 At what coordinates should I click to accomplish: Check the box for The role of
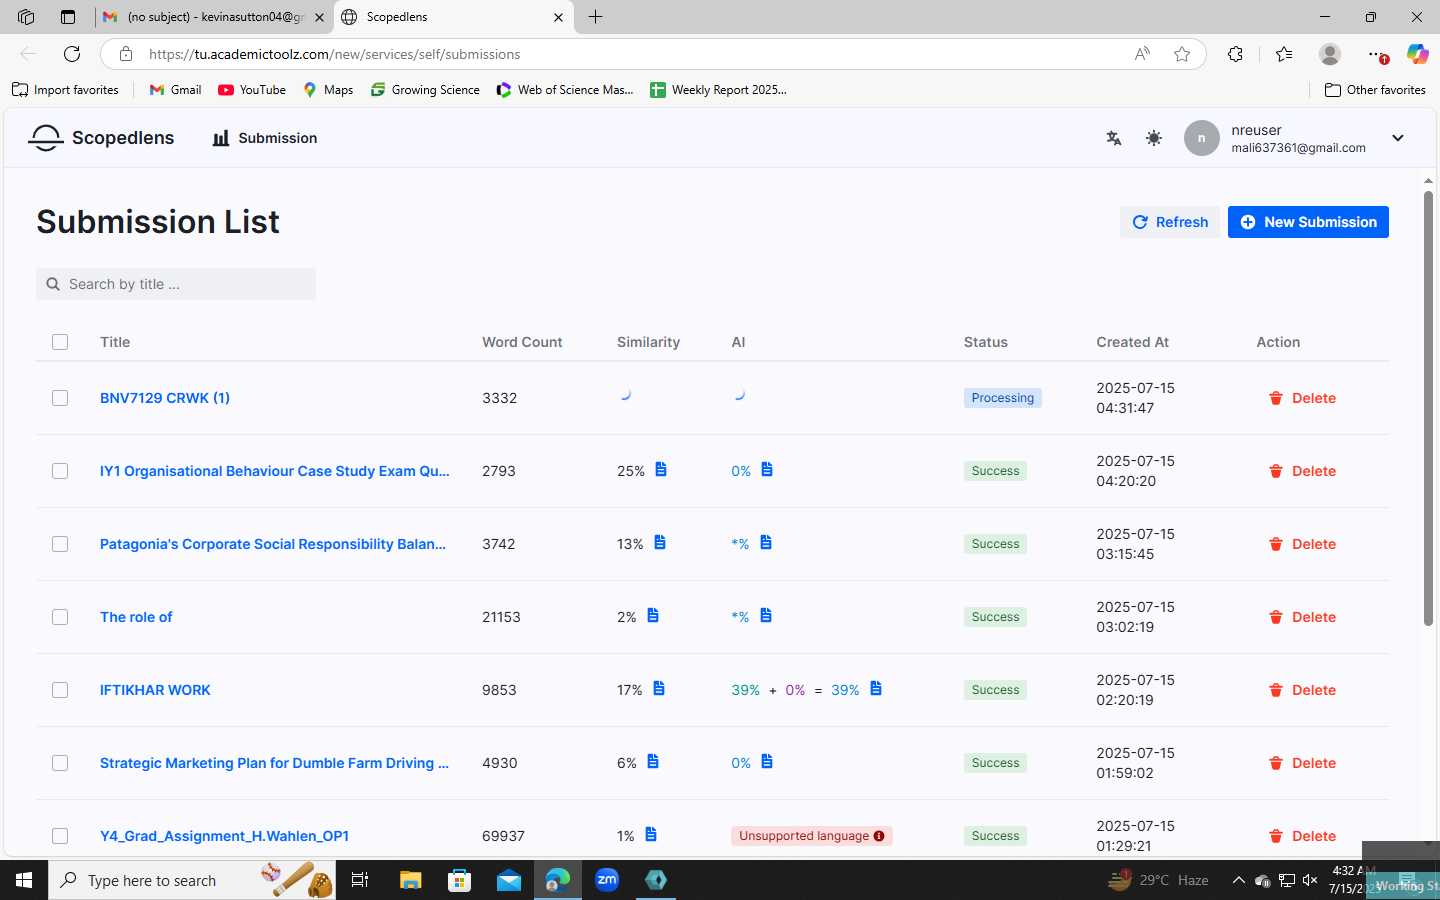[60, 617]
